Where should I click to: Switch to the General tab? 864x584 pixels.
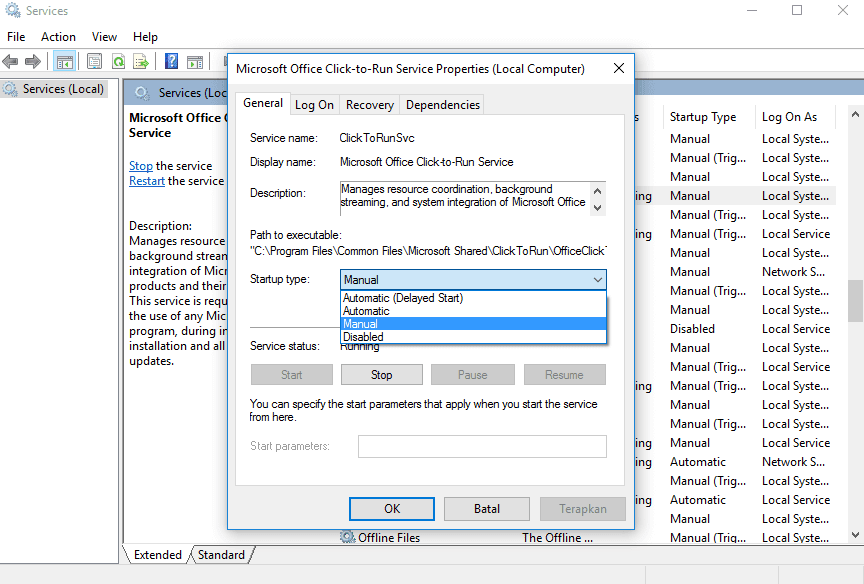pos(263,103)
